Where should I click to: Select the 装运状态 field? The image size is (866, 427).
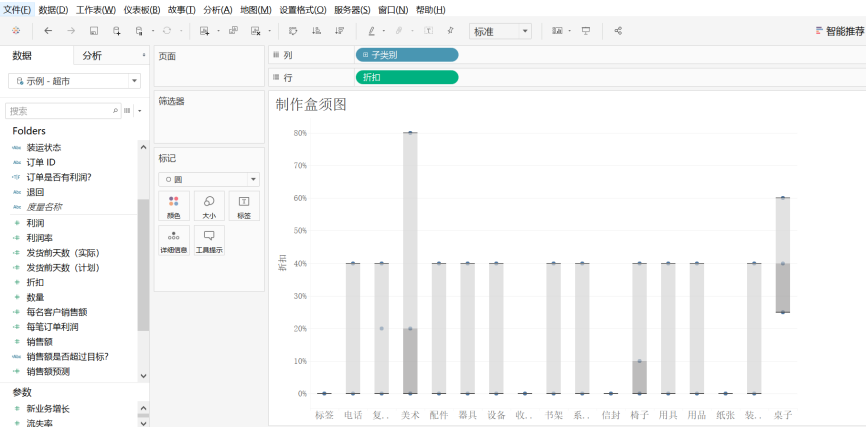point(44,147)
